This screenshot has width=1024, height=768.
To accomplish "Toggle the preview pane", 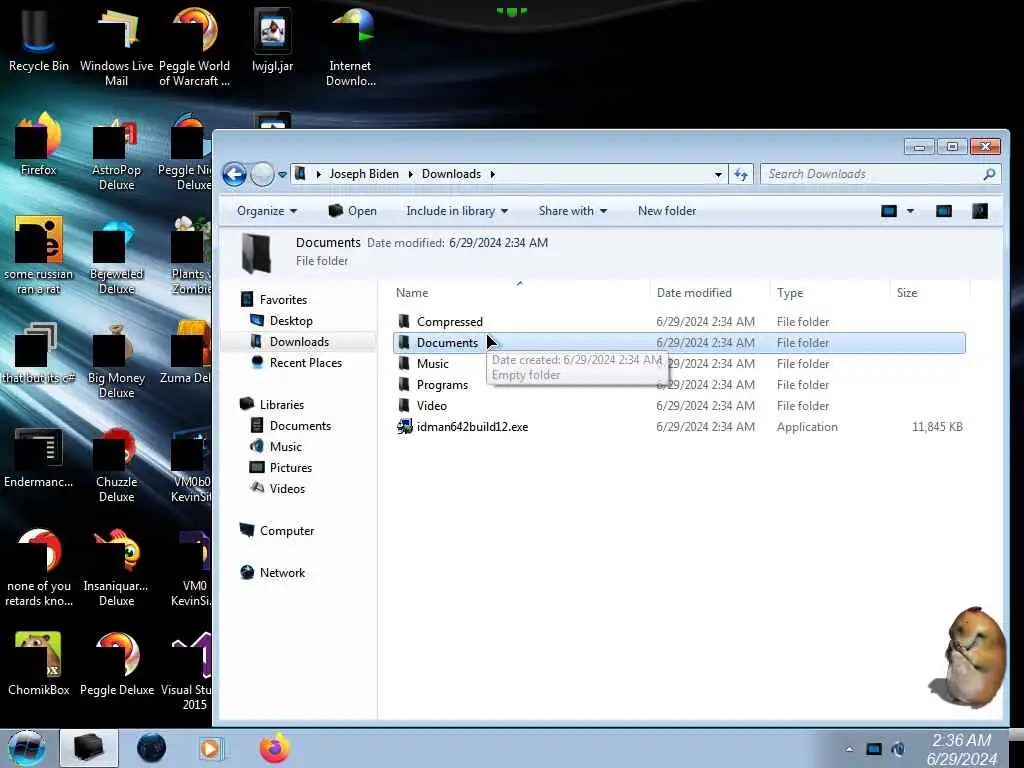I will tap(944, 211).
